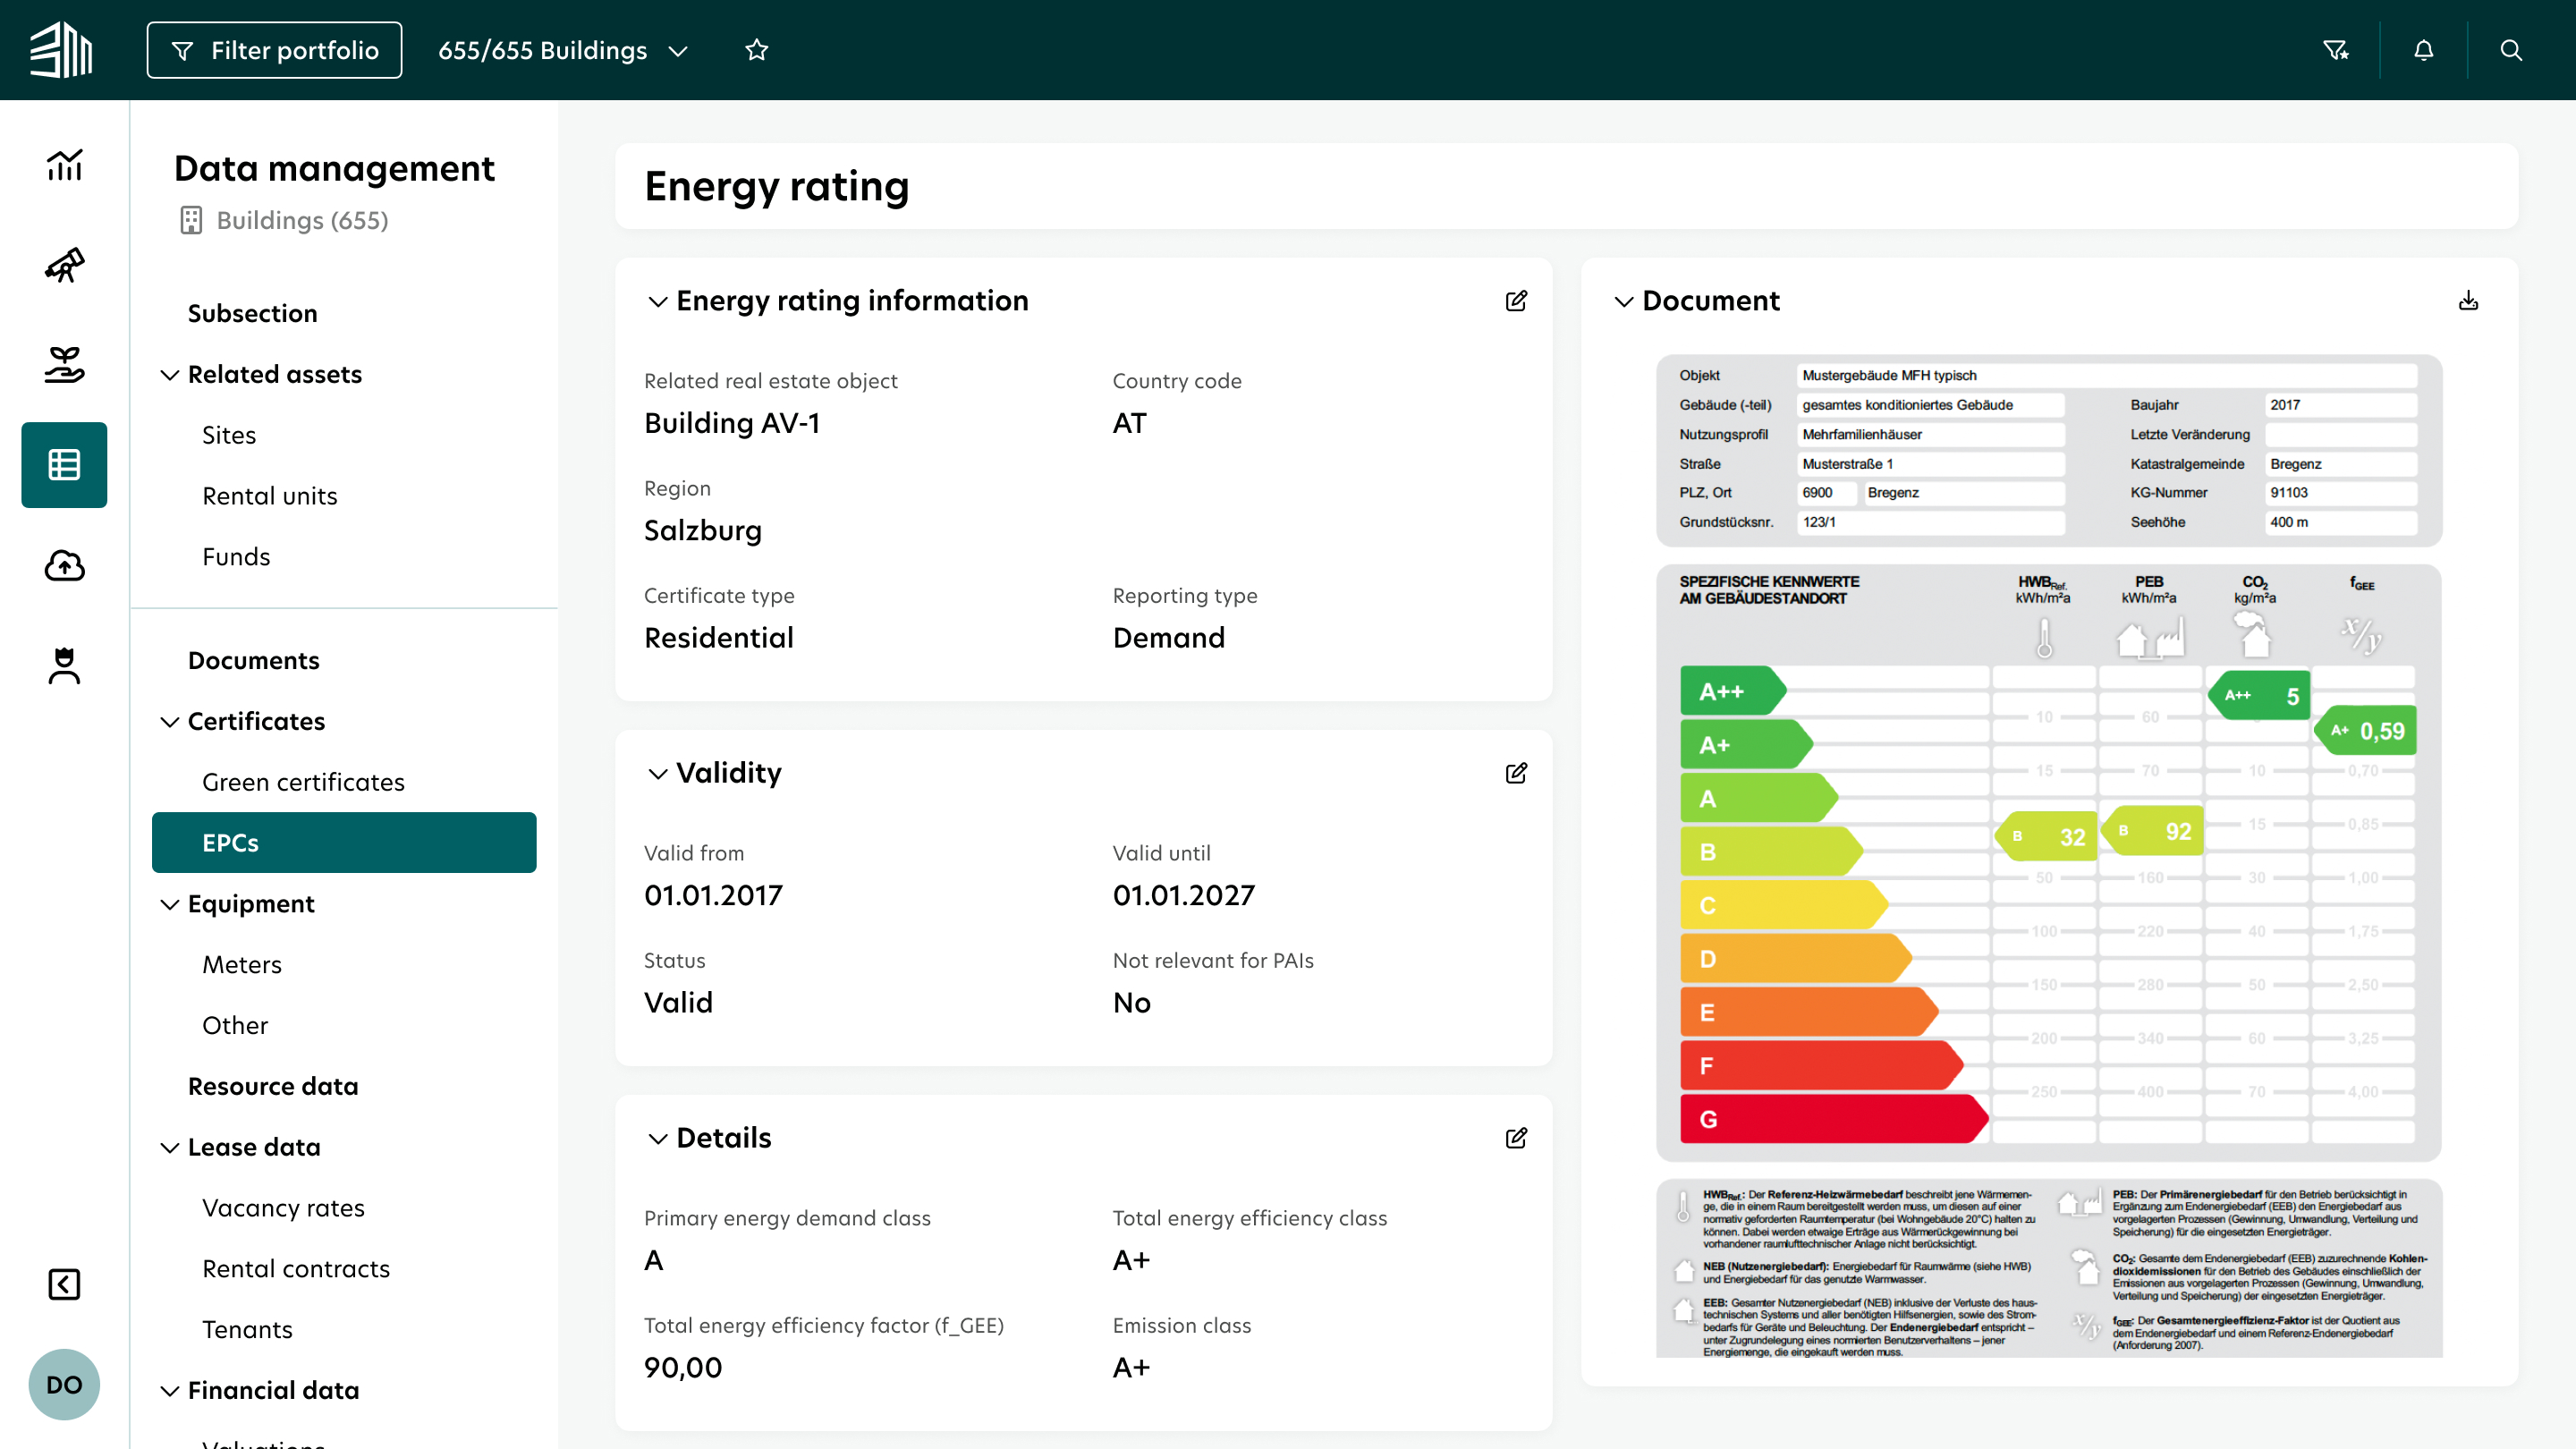Viewport: 2576px width, 1449px height.
Task: Open the data management table icon
Action: [x=64, y=465]
